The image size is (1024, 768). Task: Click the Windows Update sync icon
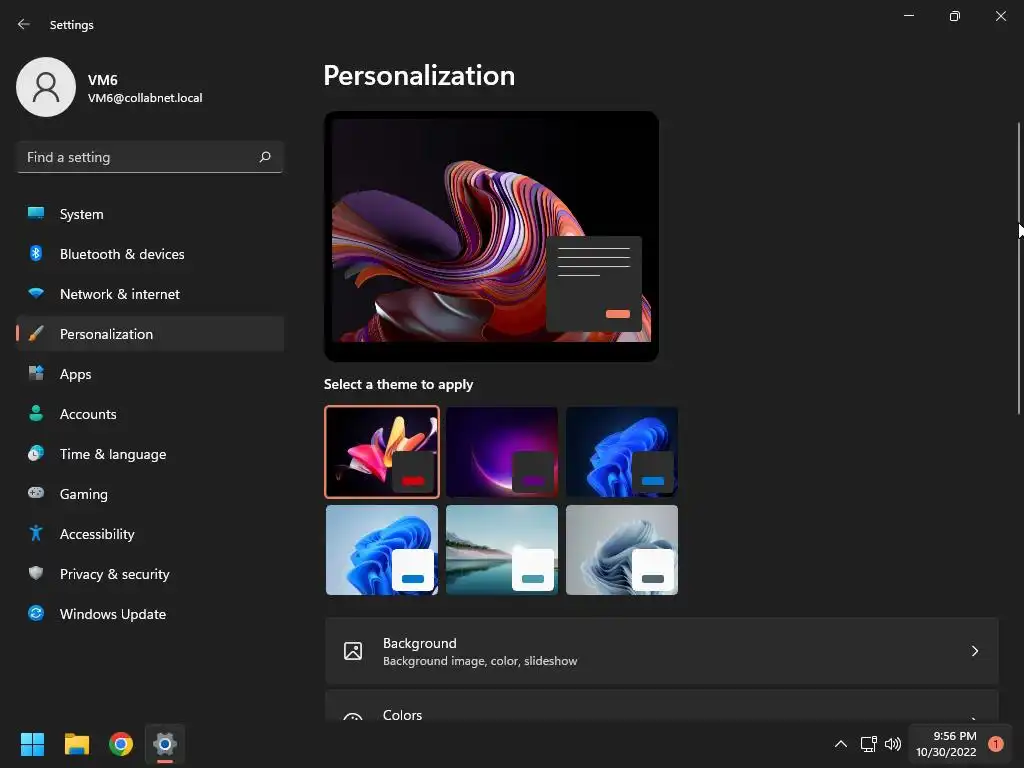coord(36,613)
